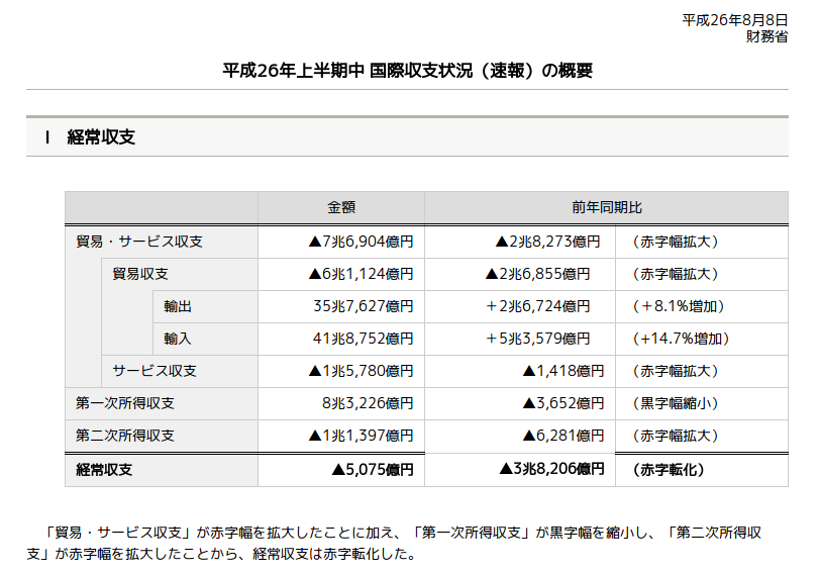Click the change value ▲3,652億円

tap(563, 403)
